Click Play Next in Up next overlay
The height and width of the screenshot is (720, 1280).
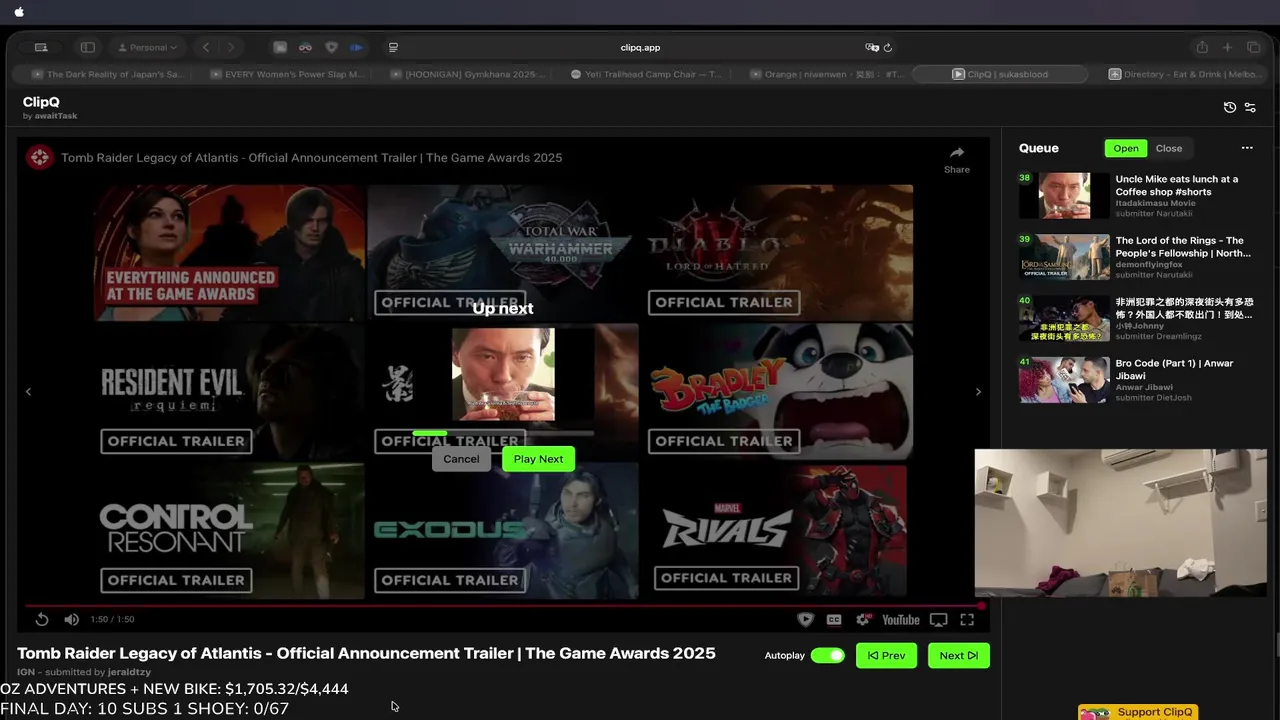point(538,459)
